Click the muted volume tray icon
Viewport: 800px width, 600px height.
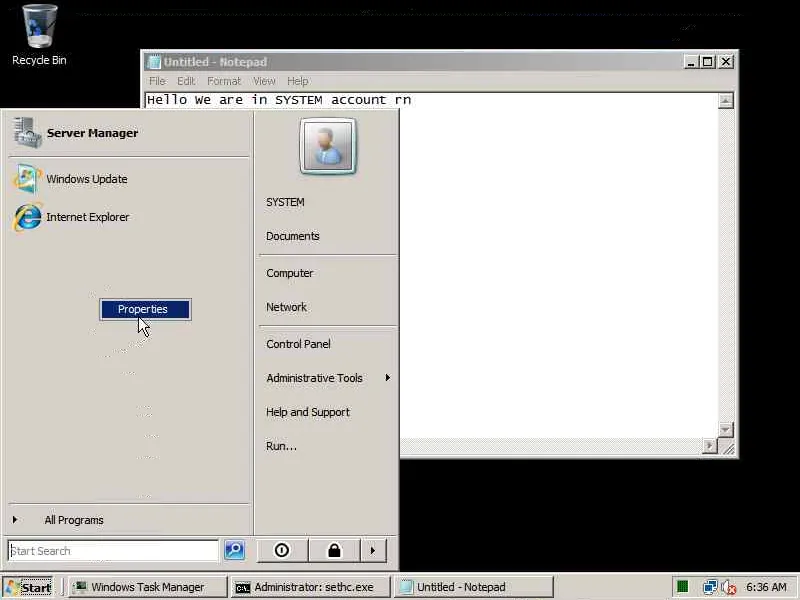[x=729, y=587]
